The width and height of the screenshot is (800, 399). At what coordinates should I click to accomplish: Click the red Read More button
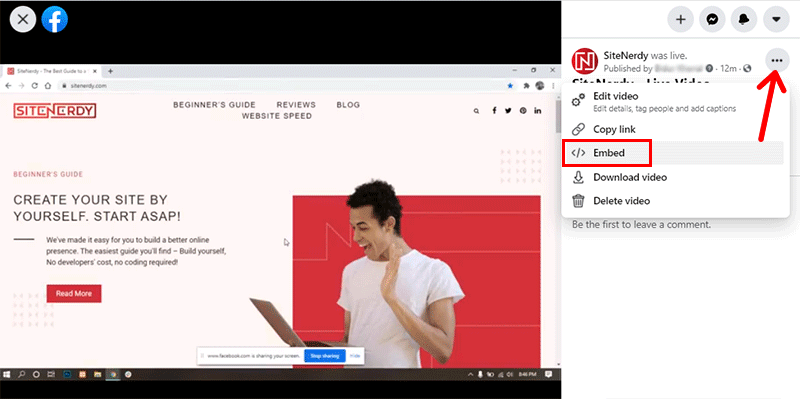pos(74,293)
